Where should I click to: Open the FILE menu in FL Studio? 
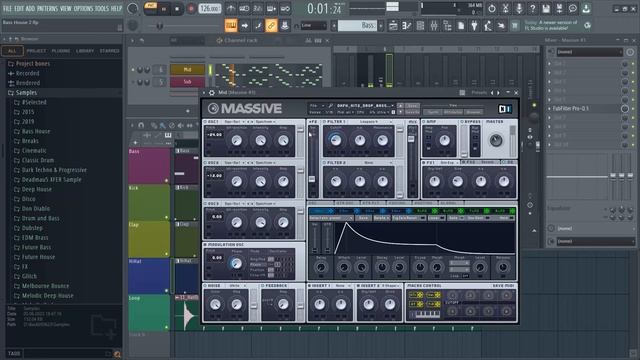[7, 8]
